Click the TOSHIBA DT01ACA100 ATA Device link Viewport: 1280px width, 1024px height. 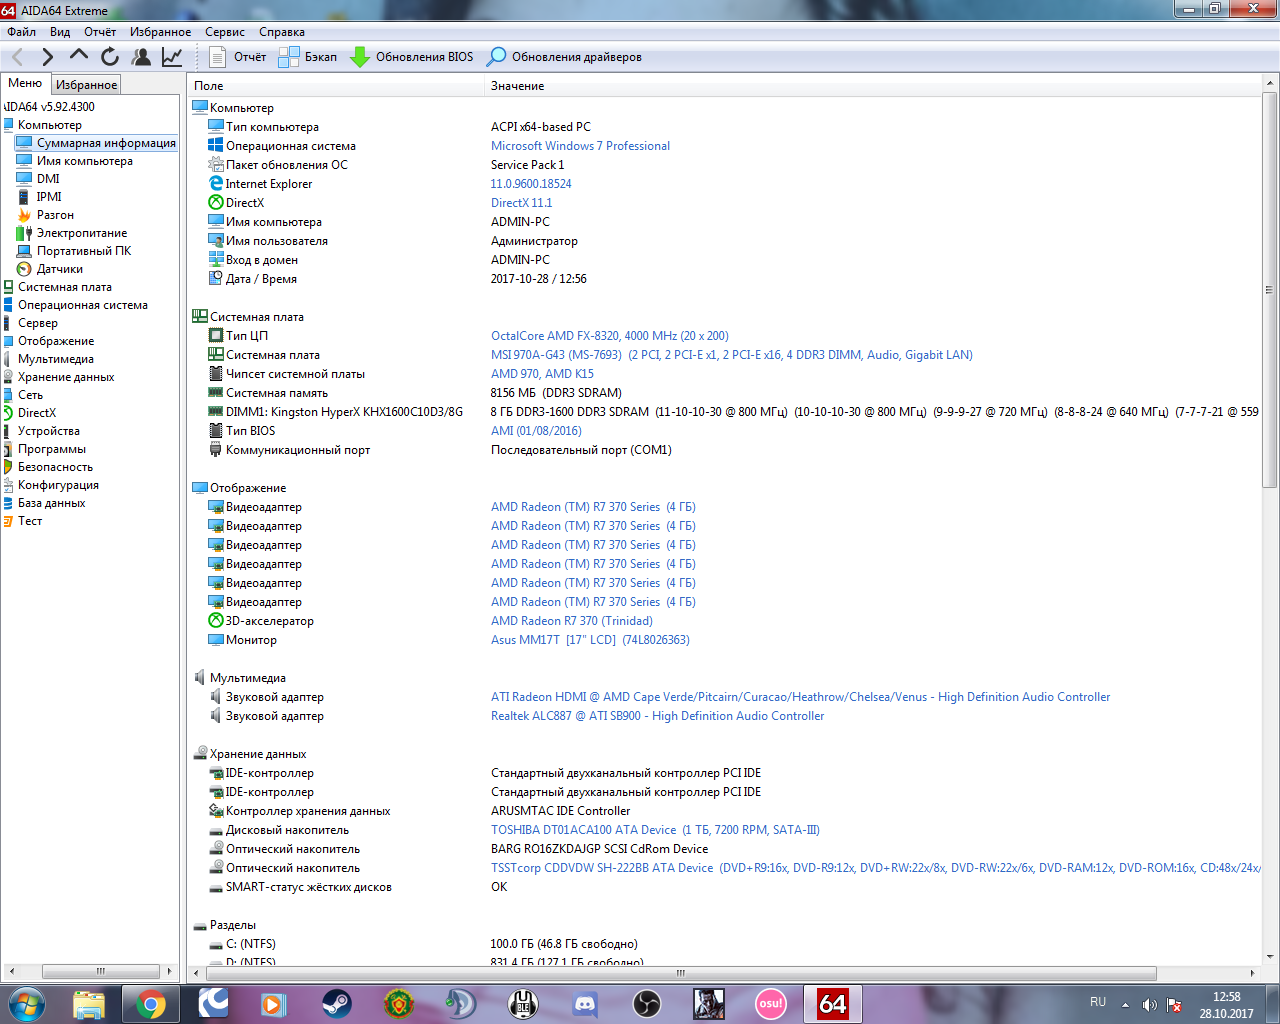(x=655, y=830)
